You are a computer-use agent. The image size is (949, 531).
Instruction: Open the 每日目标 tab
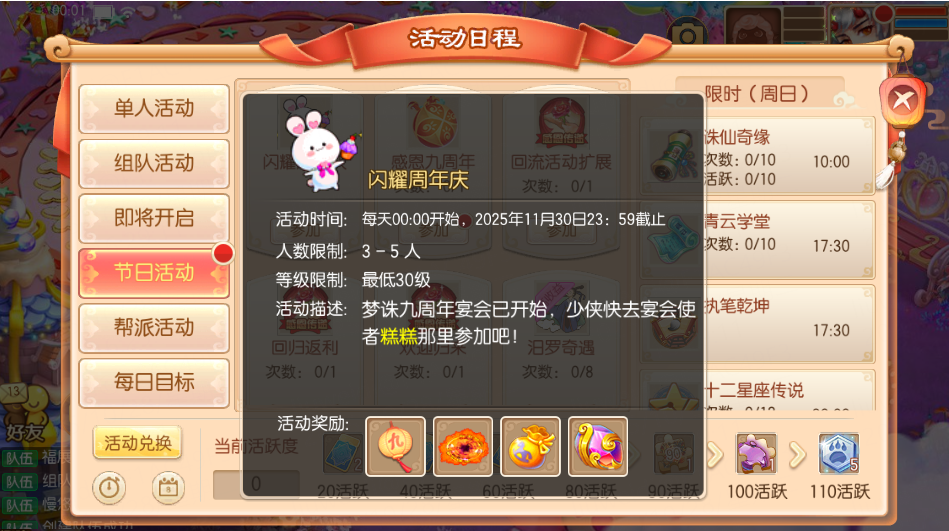[154, 382]
